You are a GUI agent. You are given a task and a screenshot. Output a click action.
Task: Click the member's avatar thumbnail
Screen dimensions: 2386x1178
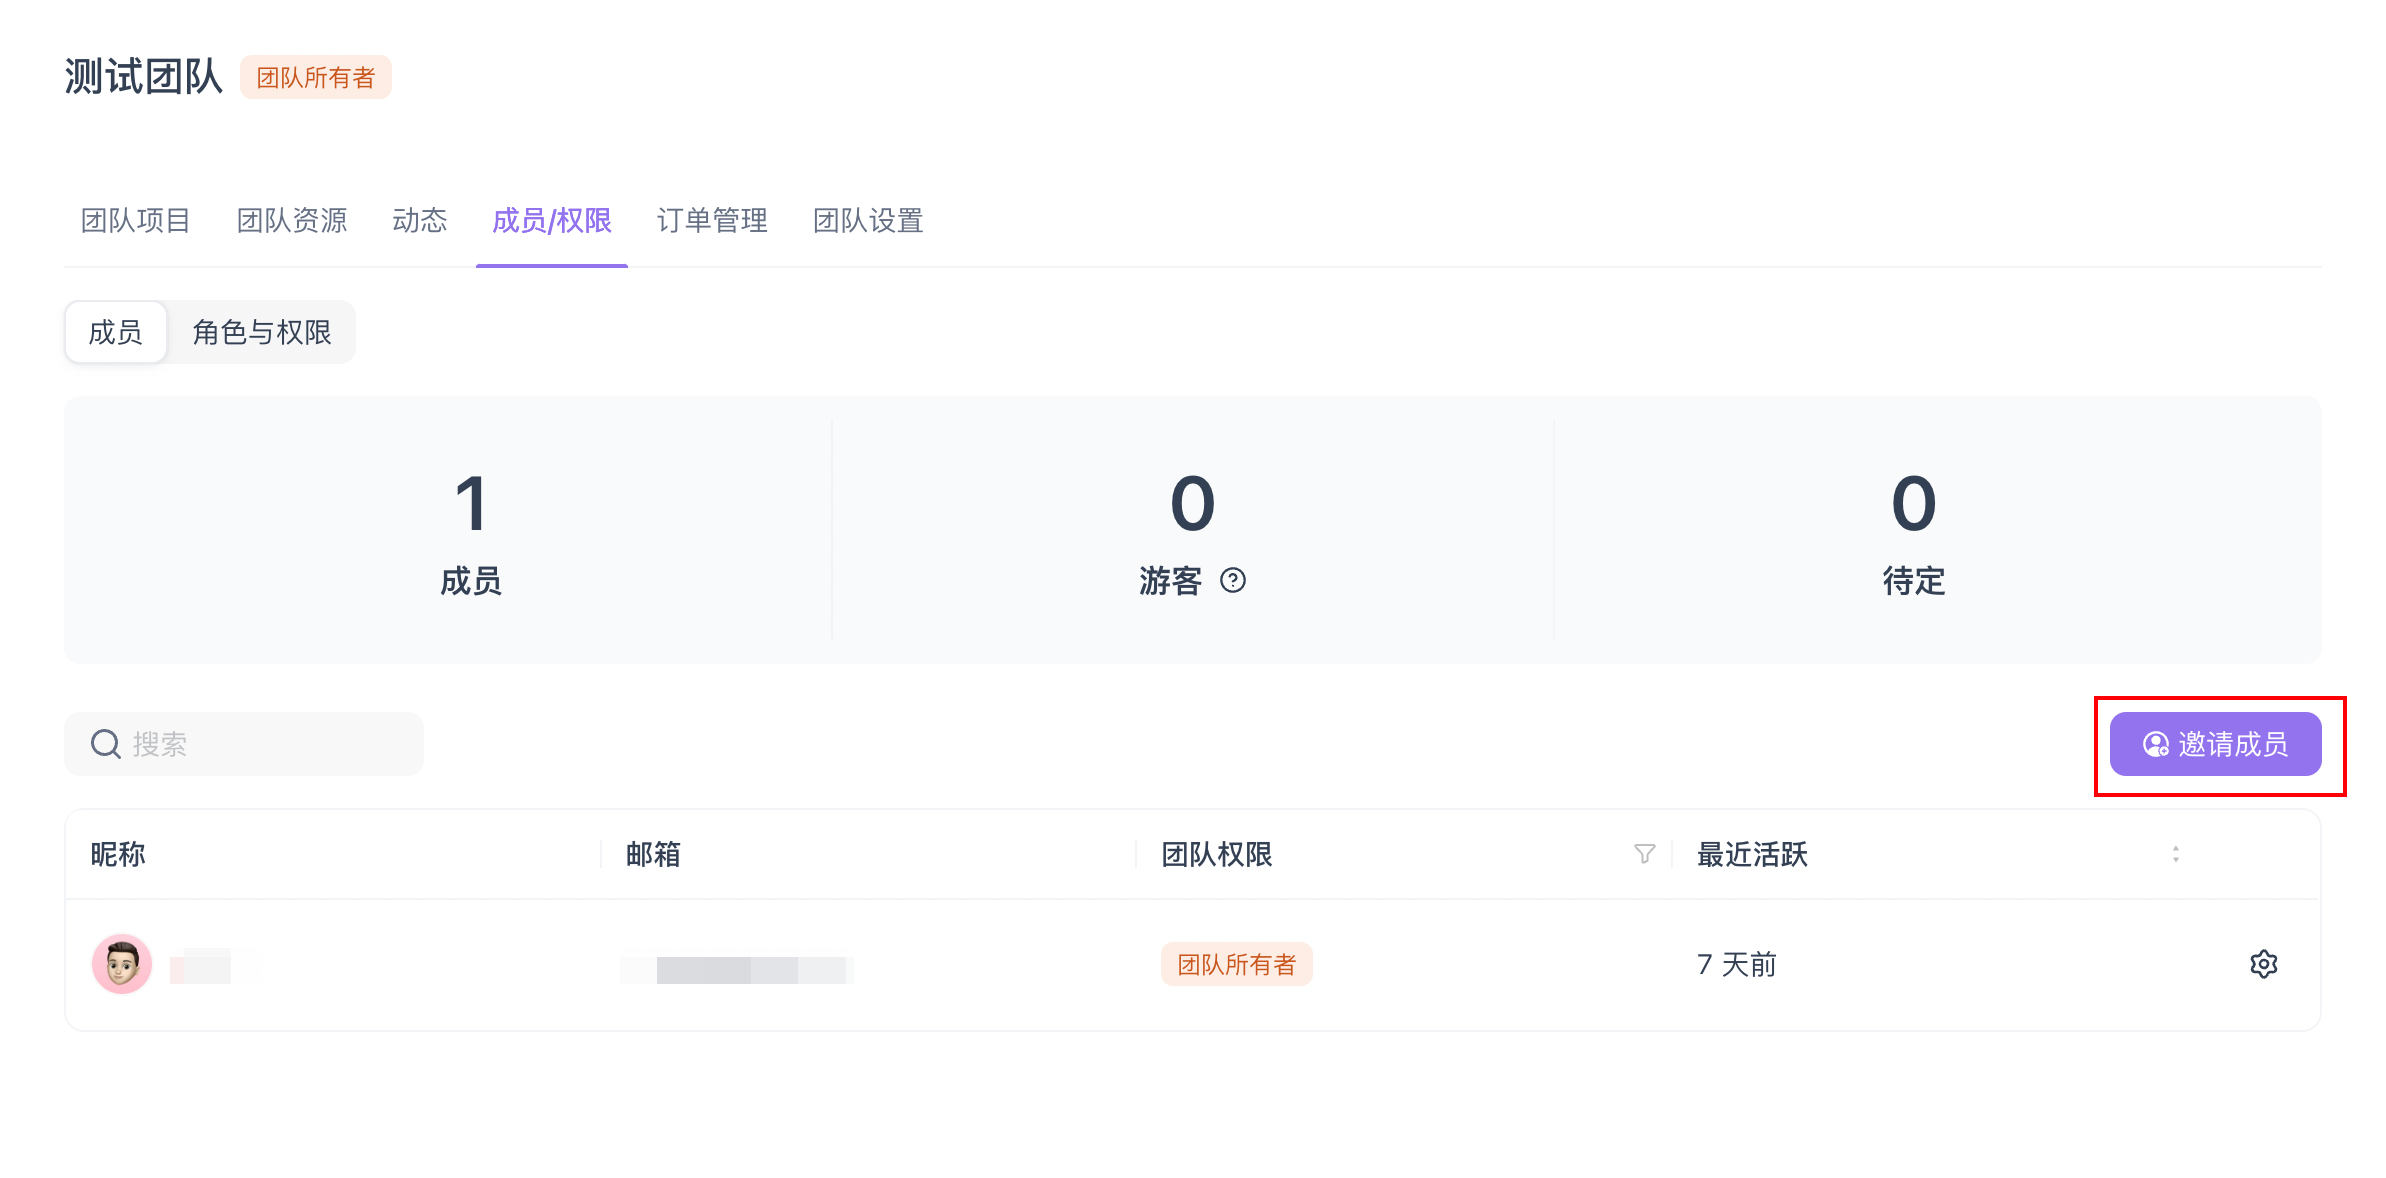point(121,963)
